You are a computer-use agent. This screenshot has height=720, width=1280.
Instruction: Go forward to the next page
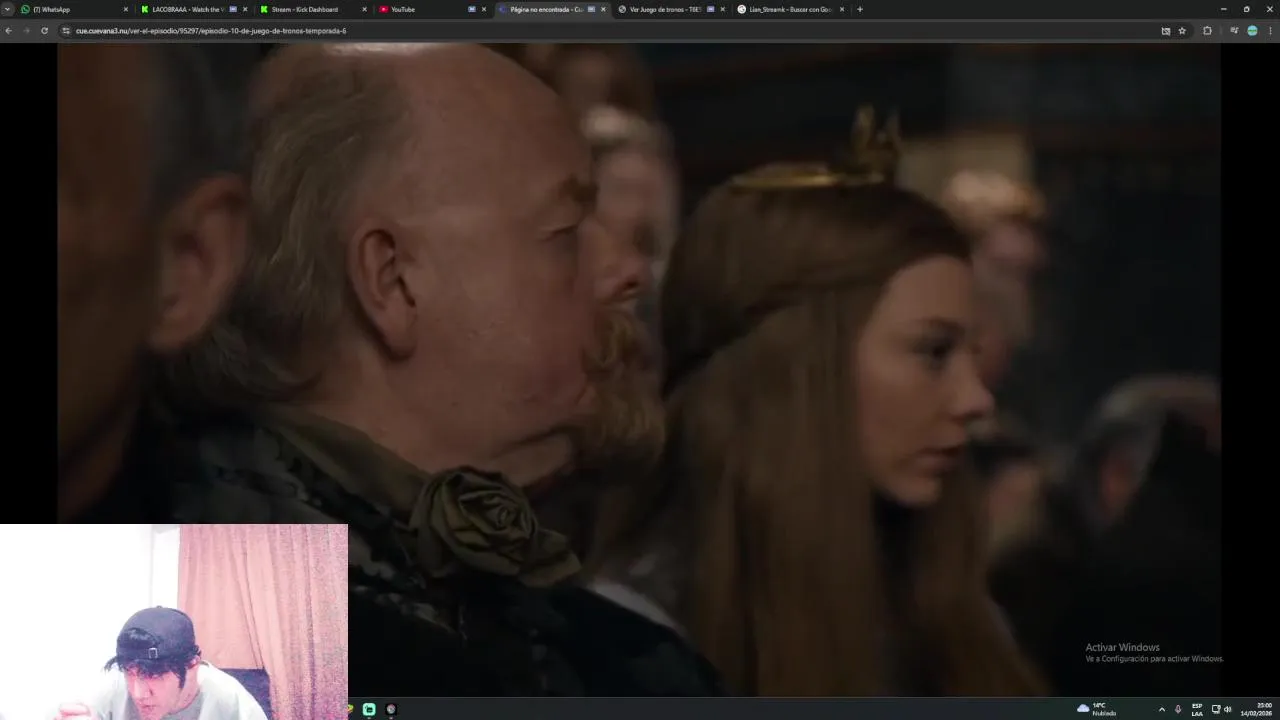click(x=26, y=31)
